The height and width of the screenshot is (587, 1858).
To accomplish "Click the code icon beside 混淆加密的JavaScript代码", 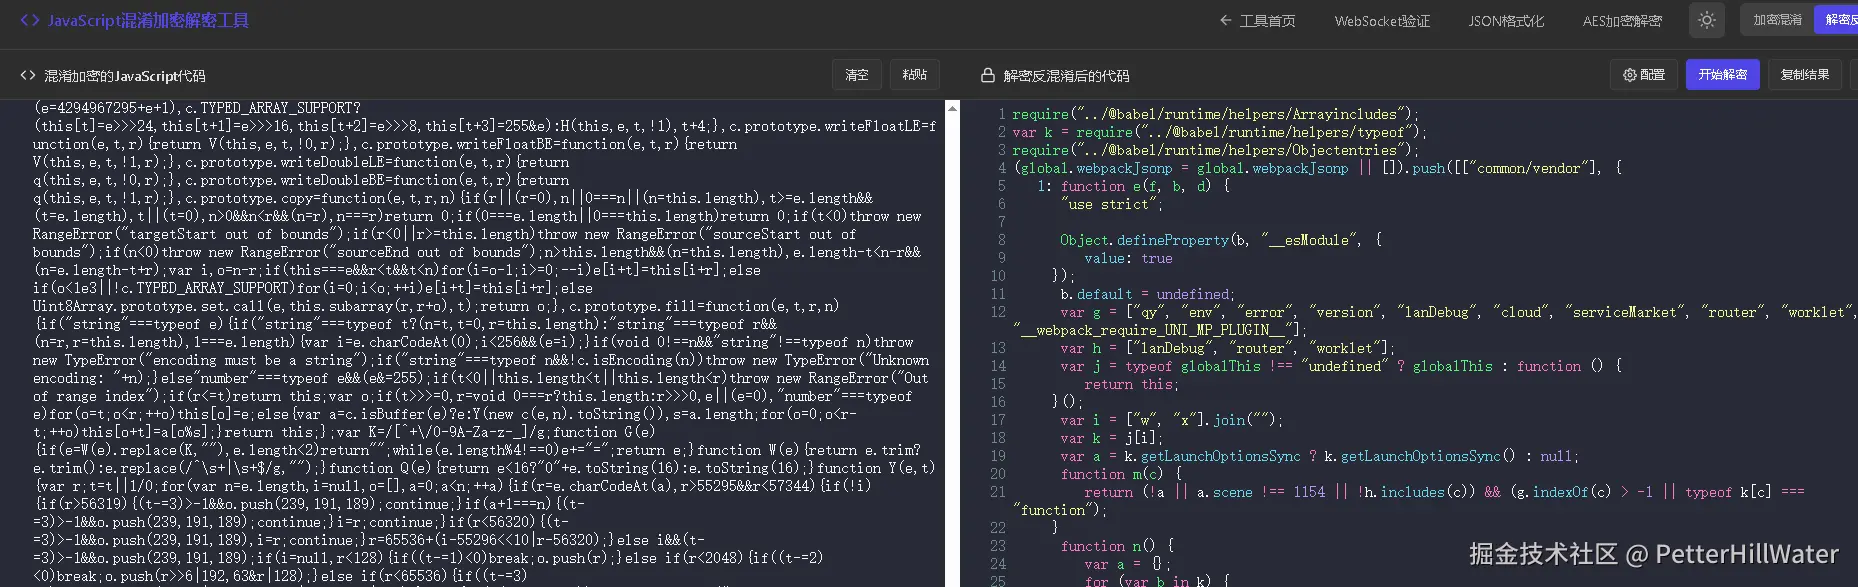I will [28, 76].
